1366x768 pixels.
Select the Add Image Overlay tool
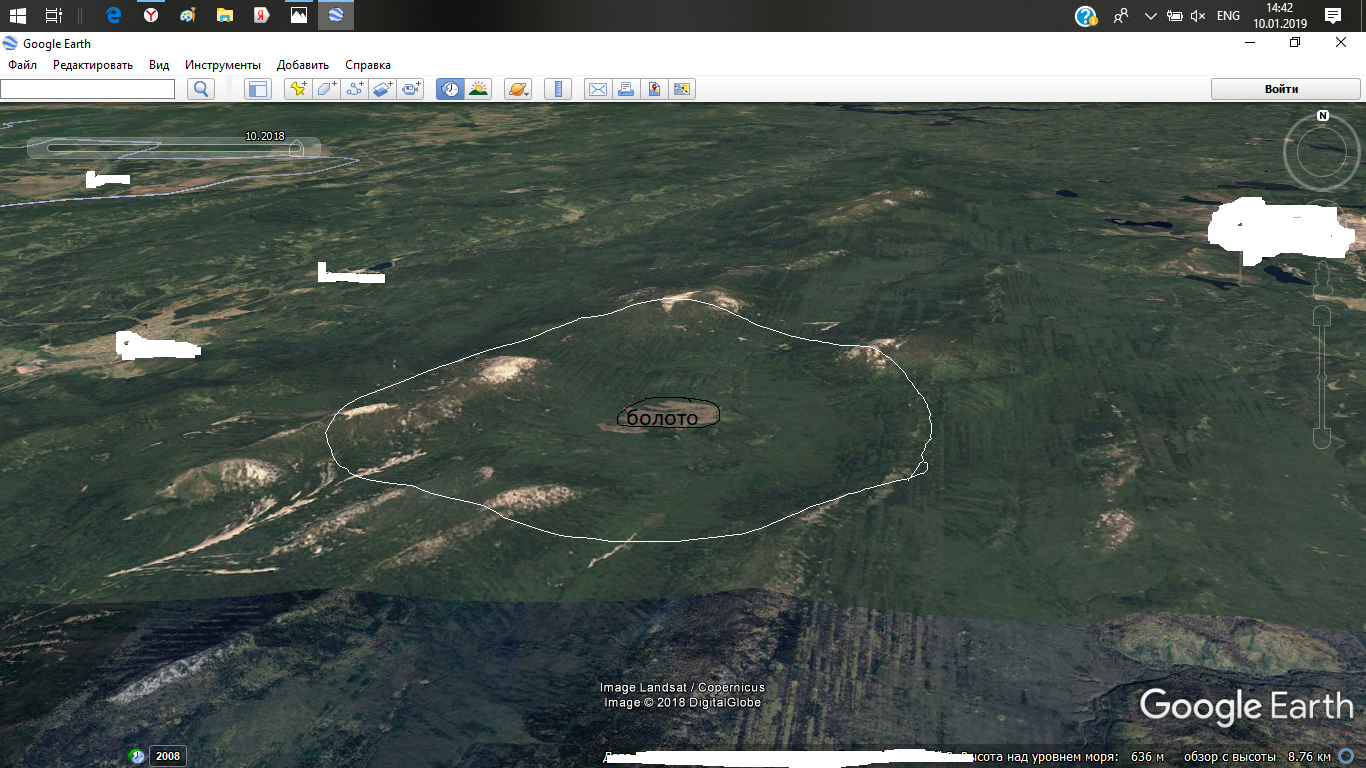pos(382,89)
